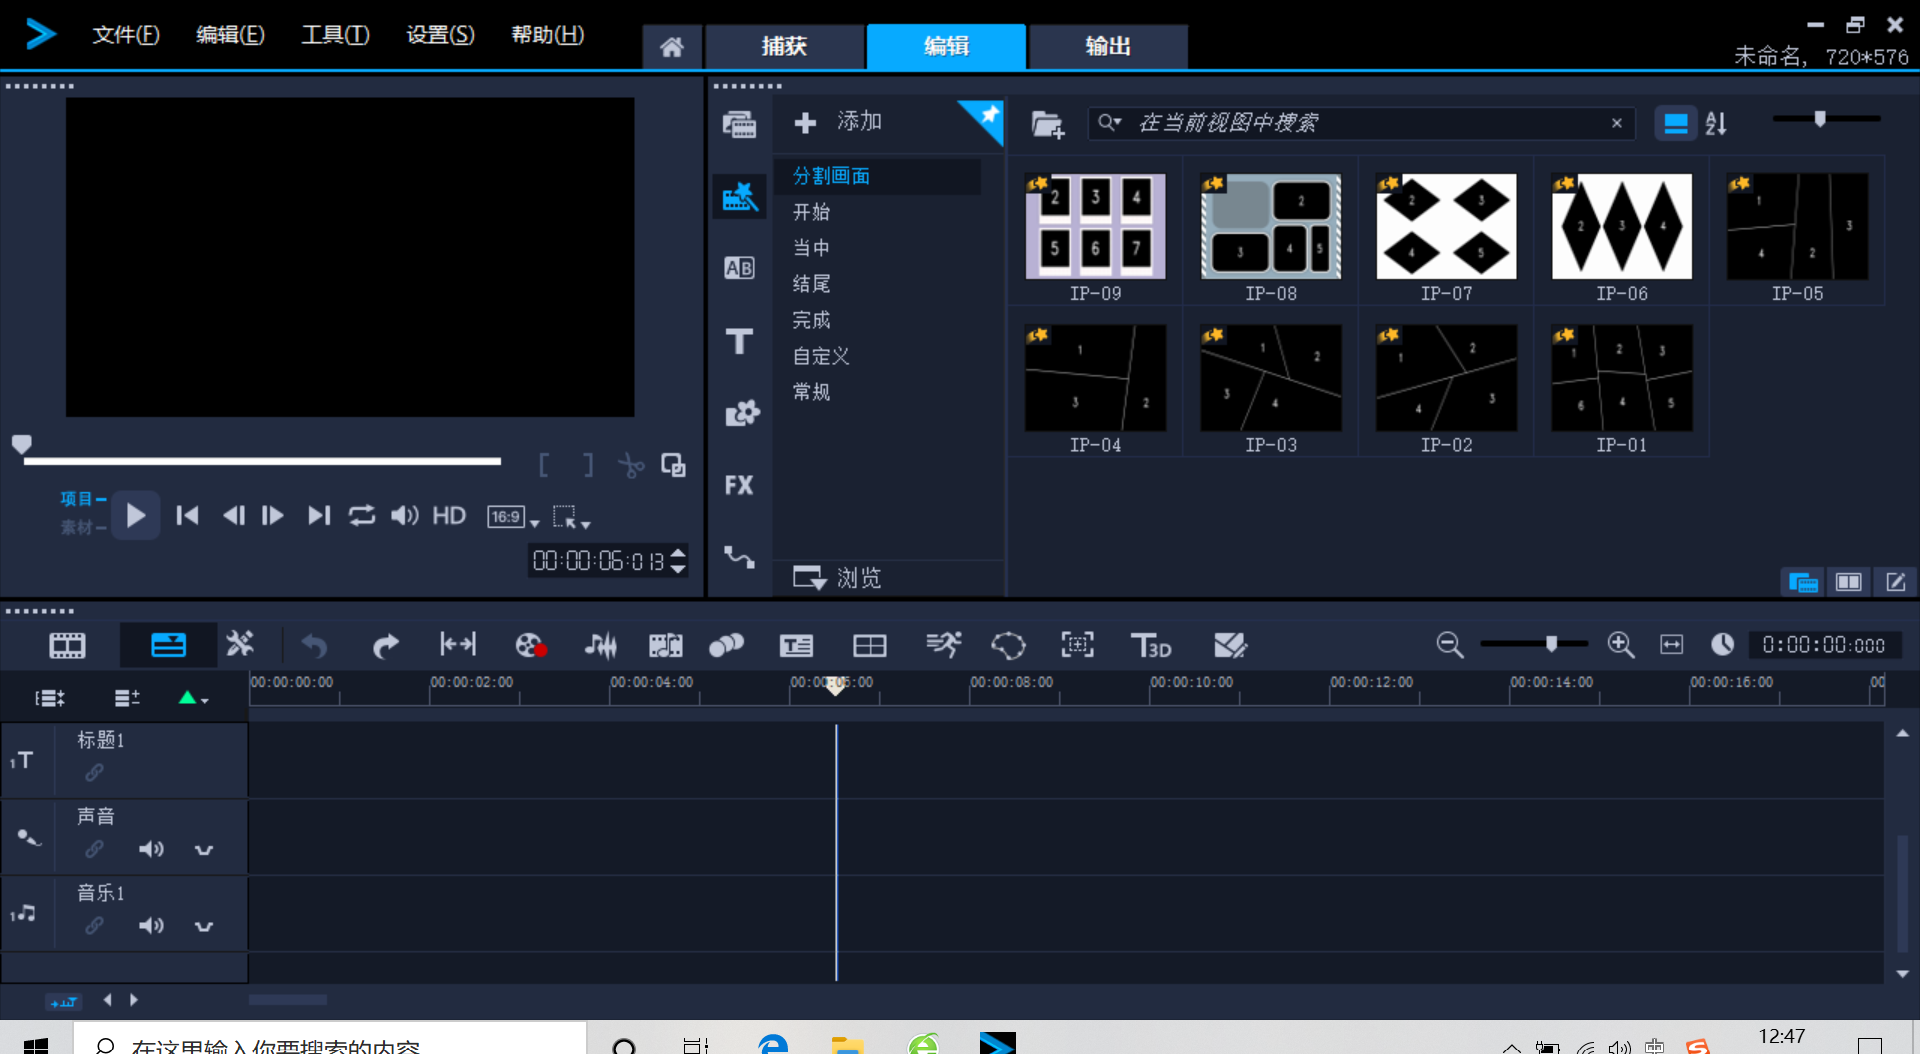Image resolution: width=1920 pixels, height=1054 pixels.
Task: Open the Graphic library icon
Action: point(741,413)
